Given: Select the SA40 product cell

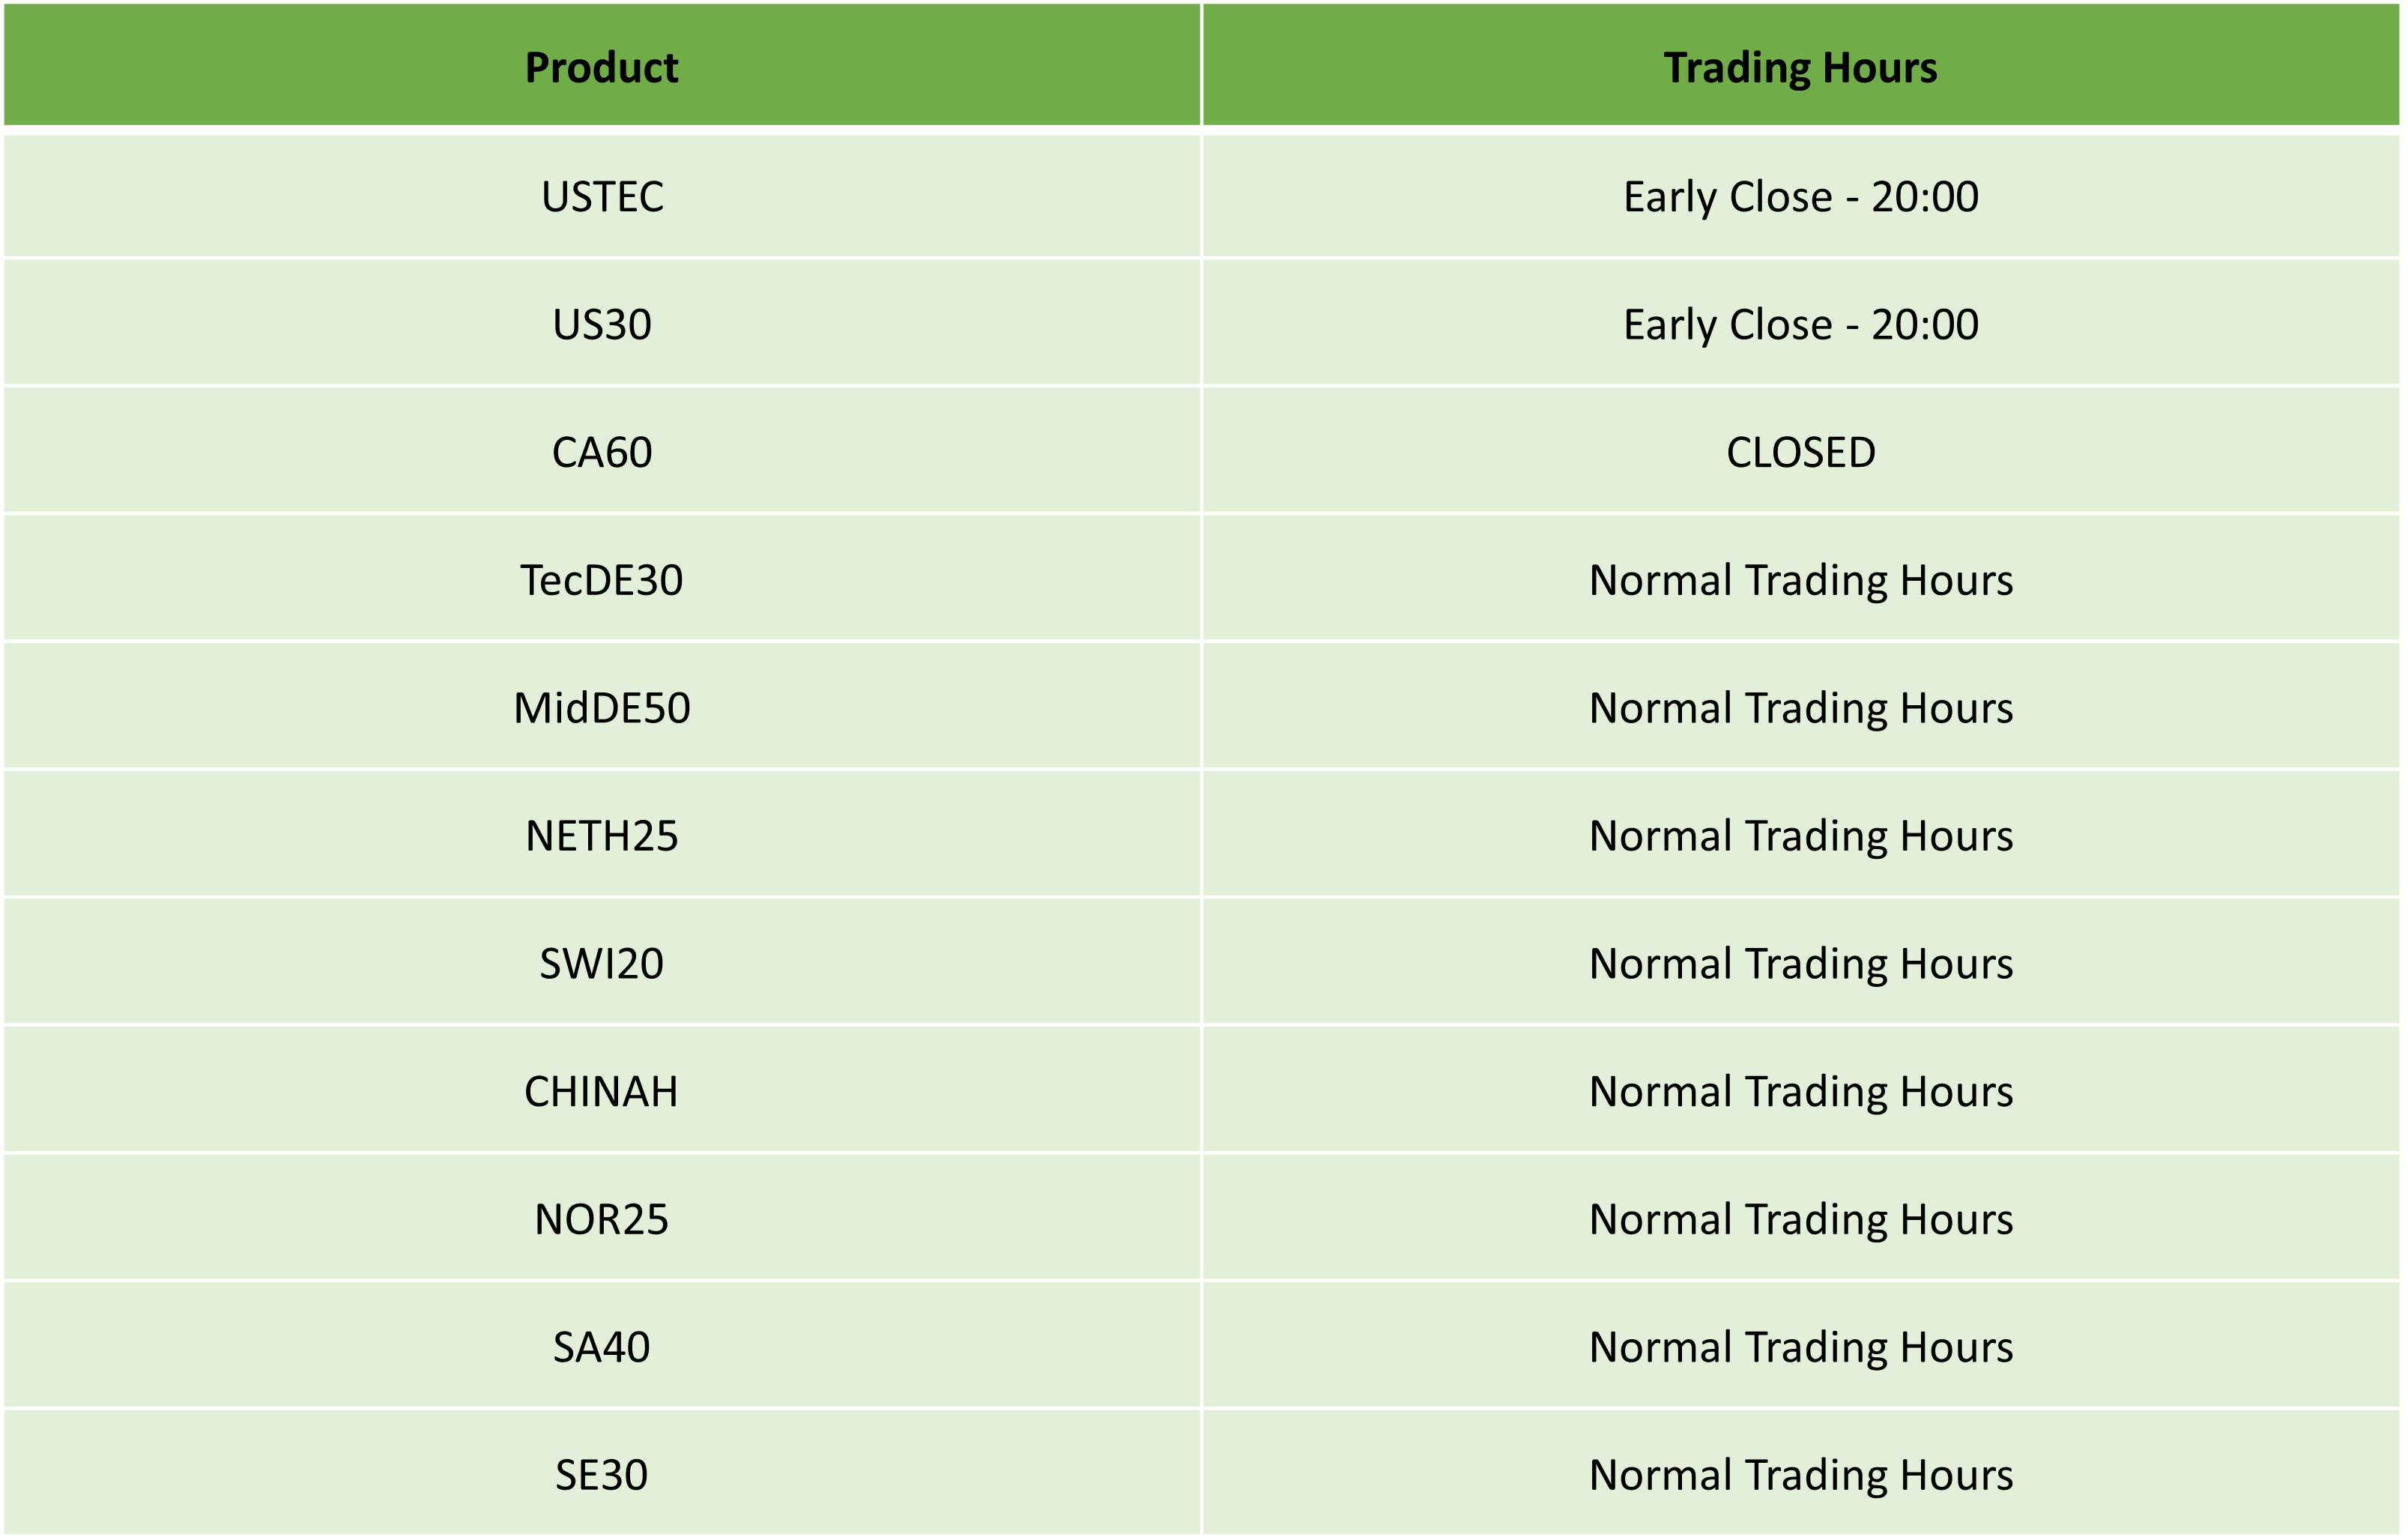Looking at the screenshot, I should pos(601,1347).
